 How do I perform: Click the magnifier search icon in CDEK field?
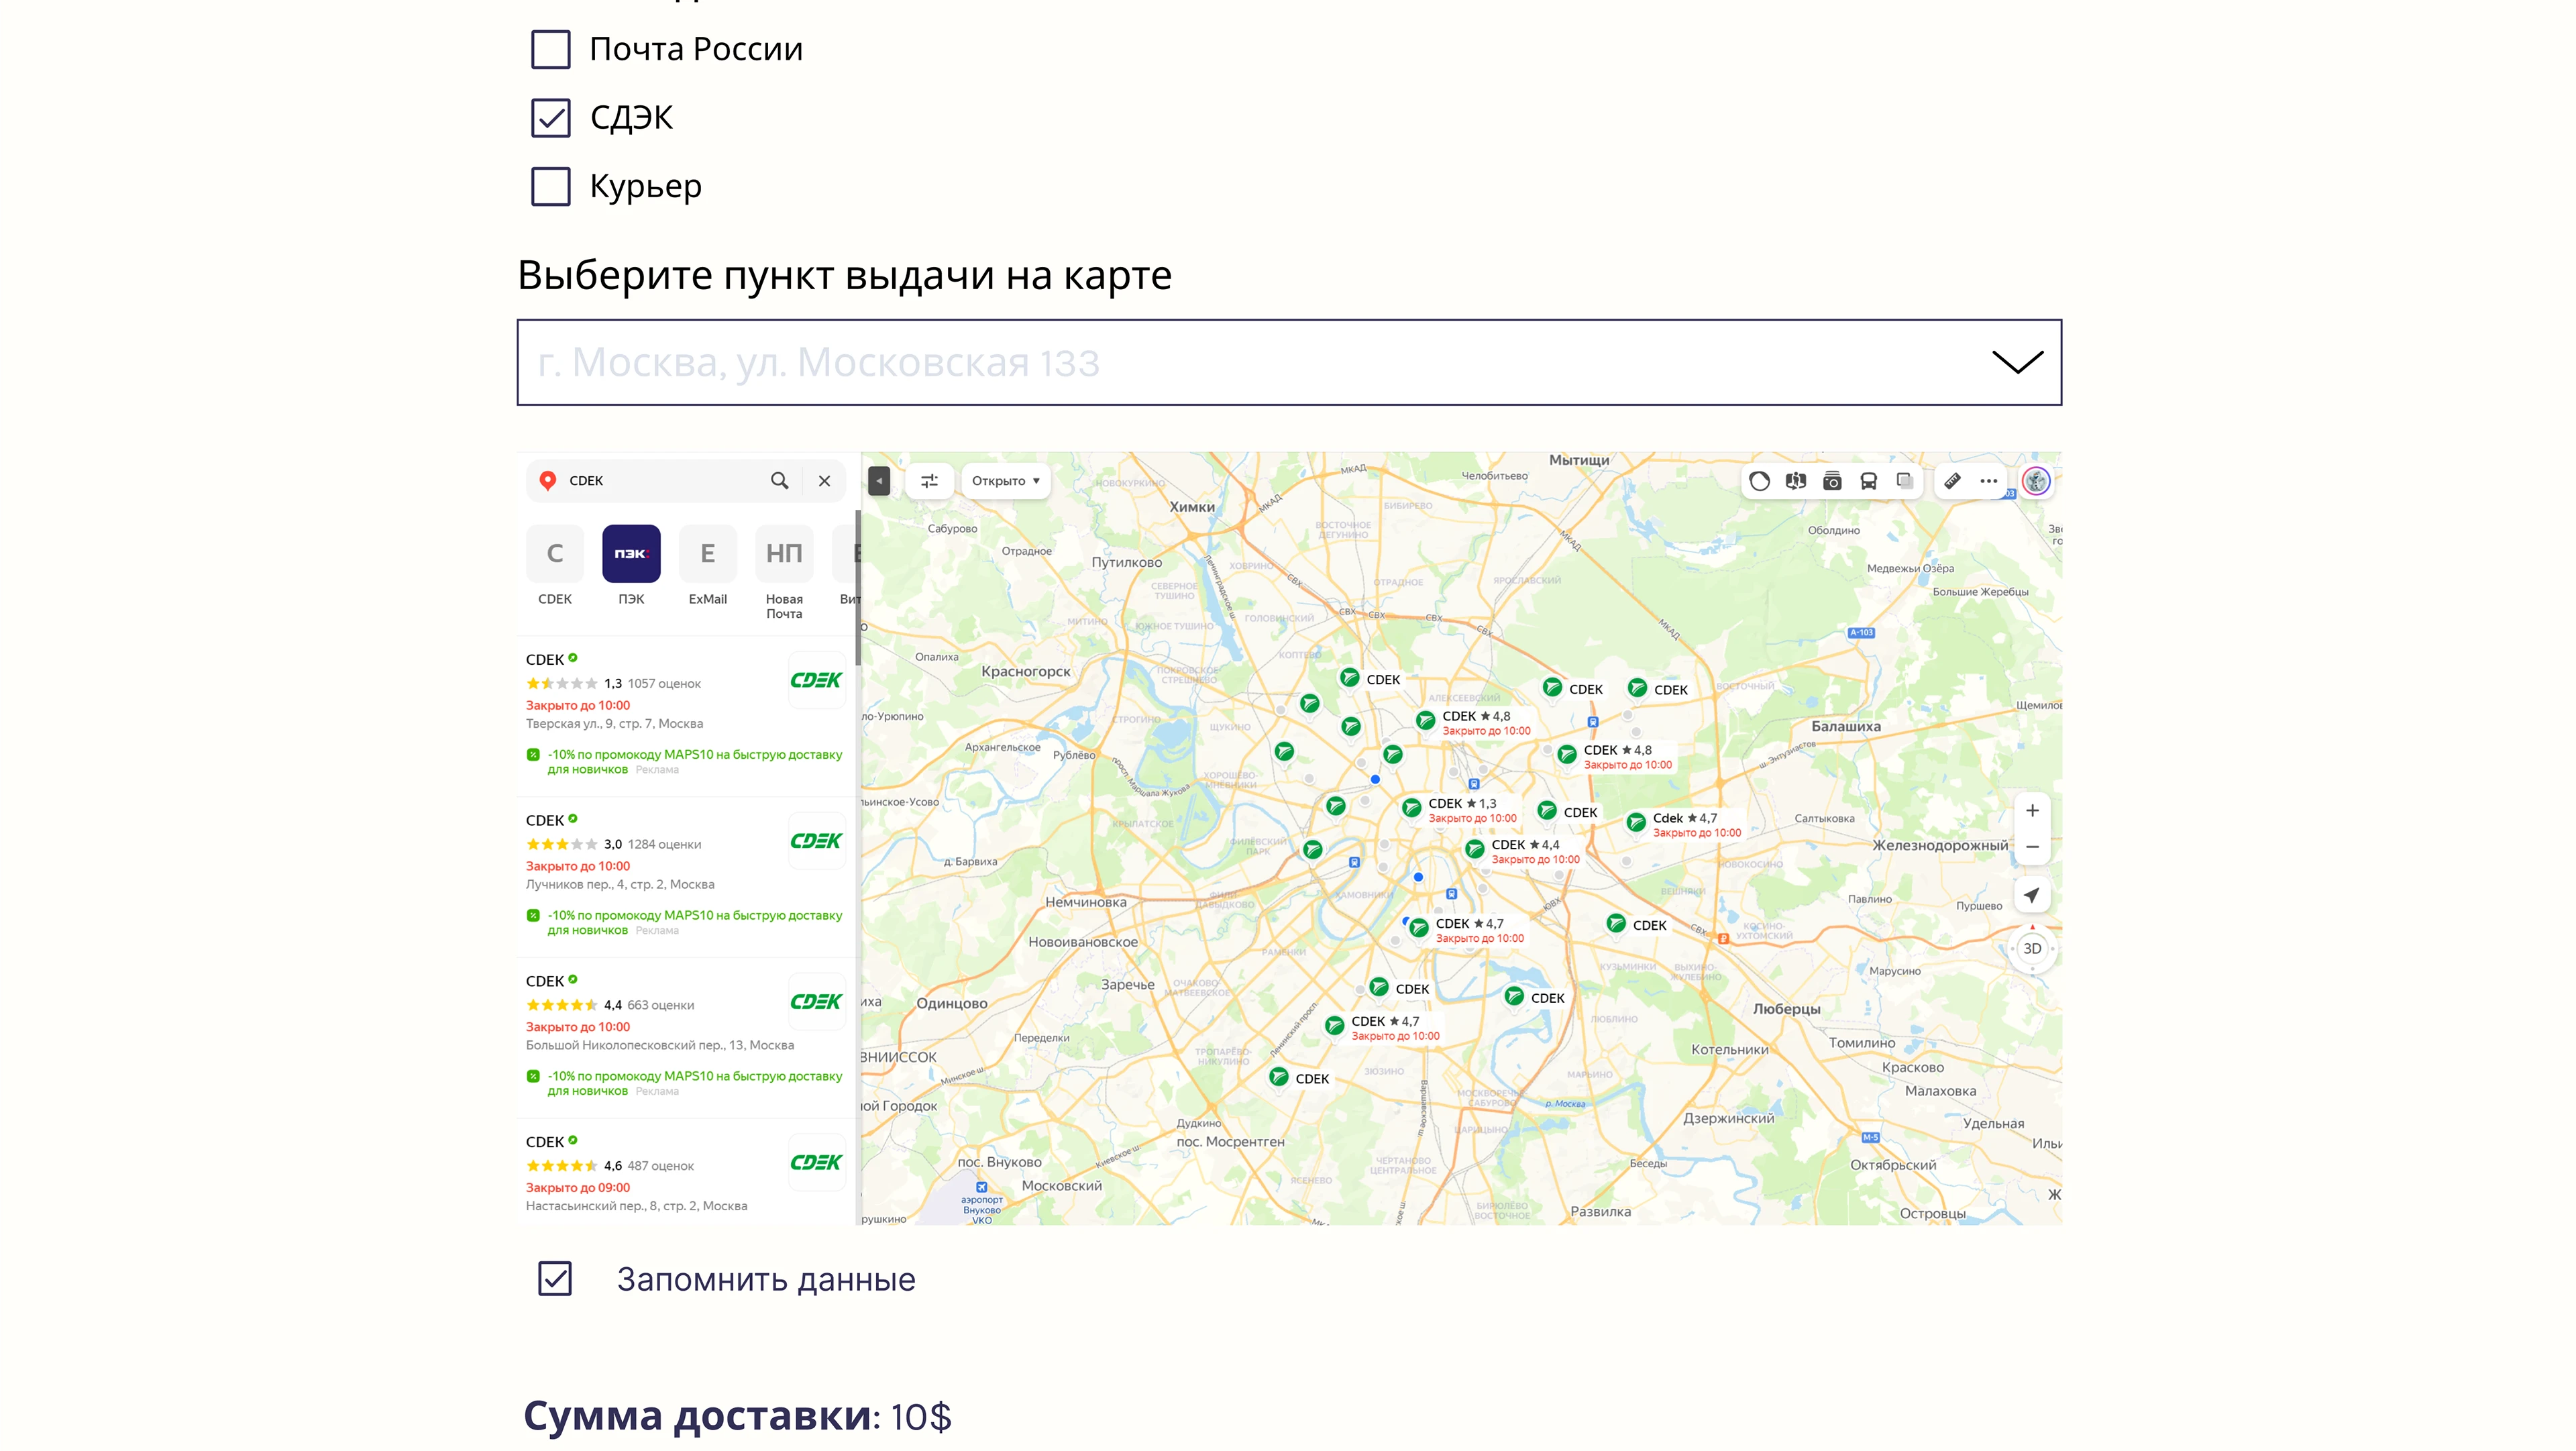pyautogui.click(x=780, y=481)
